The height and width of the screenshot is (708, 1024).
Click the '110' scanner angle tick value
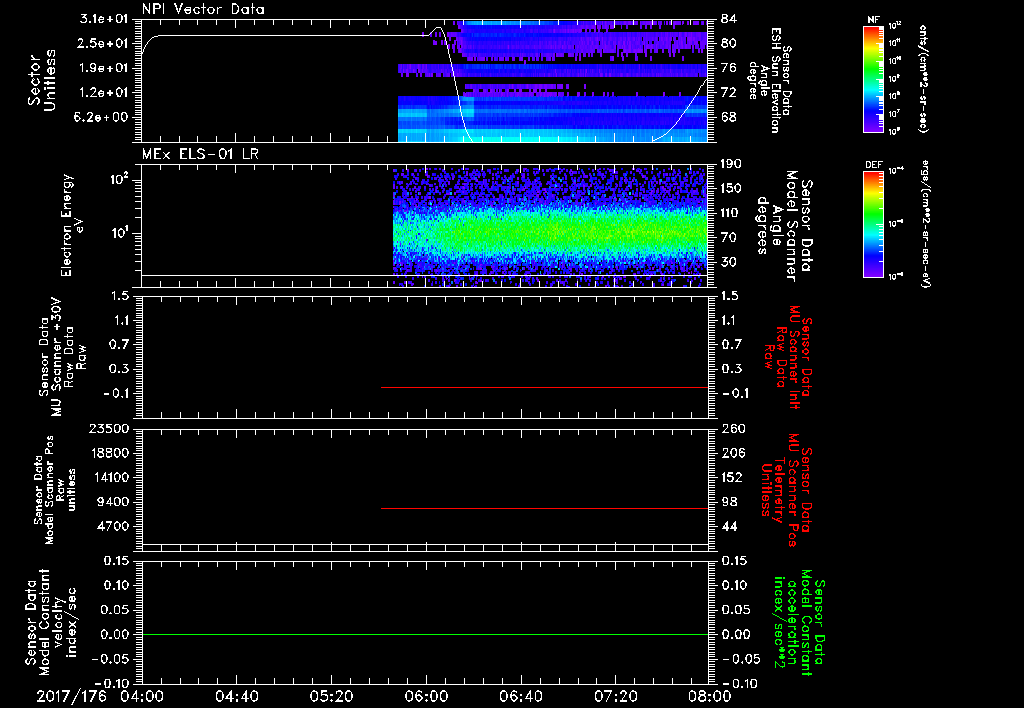(x=732, y=213)
